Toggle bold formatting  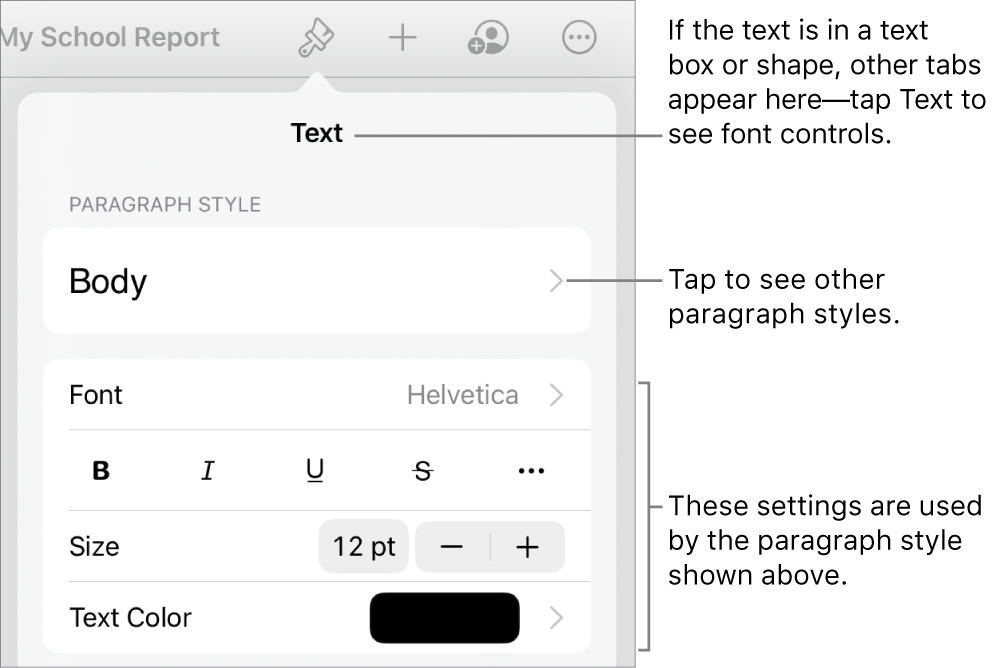[x=100, y=470]
